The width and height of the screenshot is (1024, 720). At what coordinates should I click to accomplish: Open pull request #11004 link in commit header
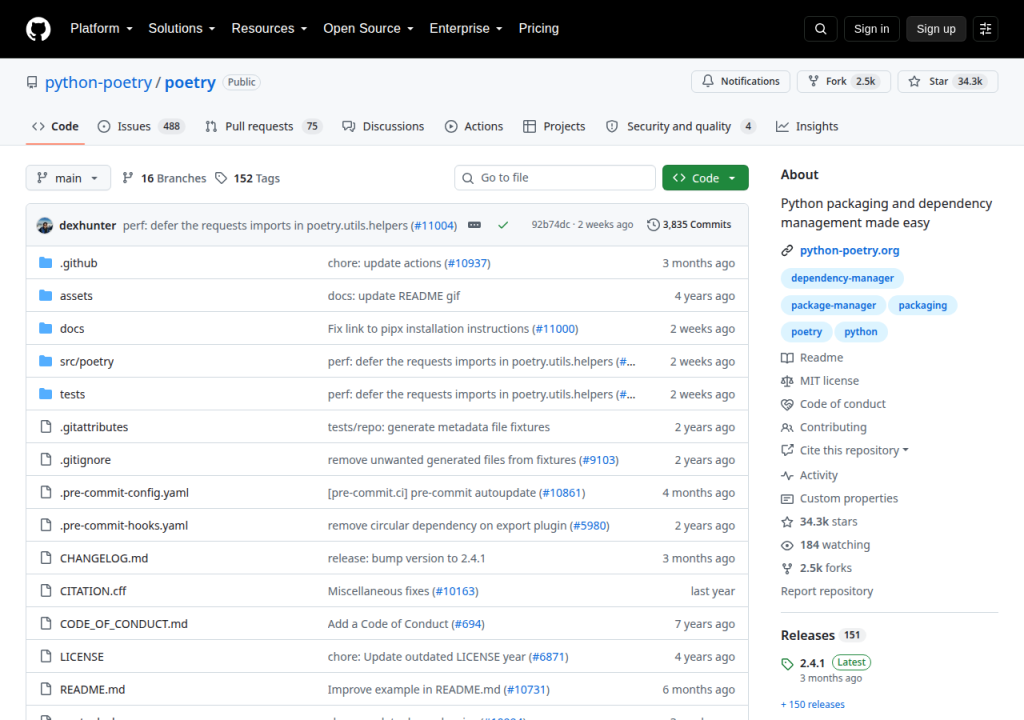[434, 225]
